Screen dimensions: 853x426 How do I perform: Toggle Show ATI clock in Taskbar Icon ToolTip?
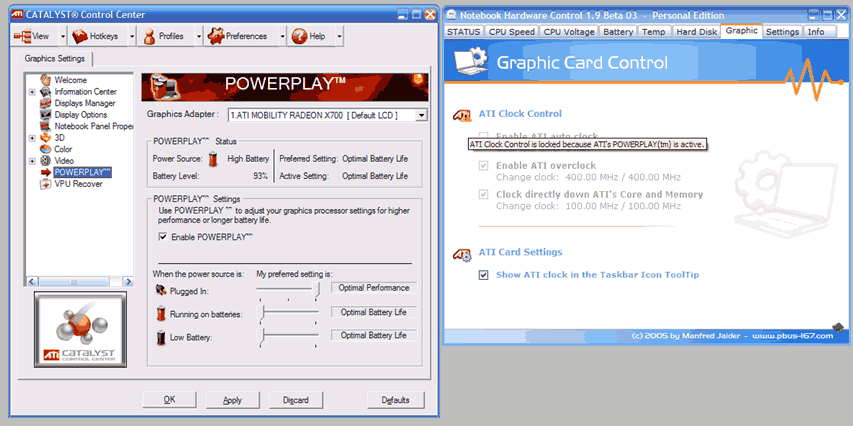[484, 275]
